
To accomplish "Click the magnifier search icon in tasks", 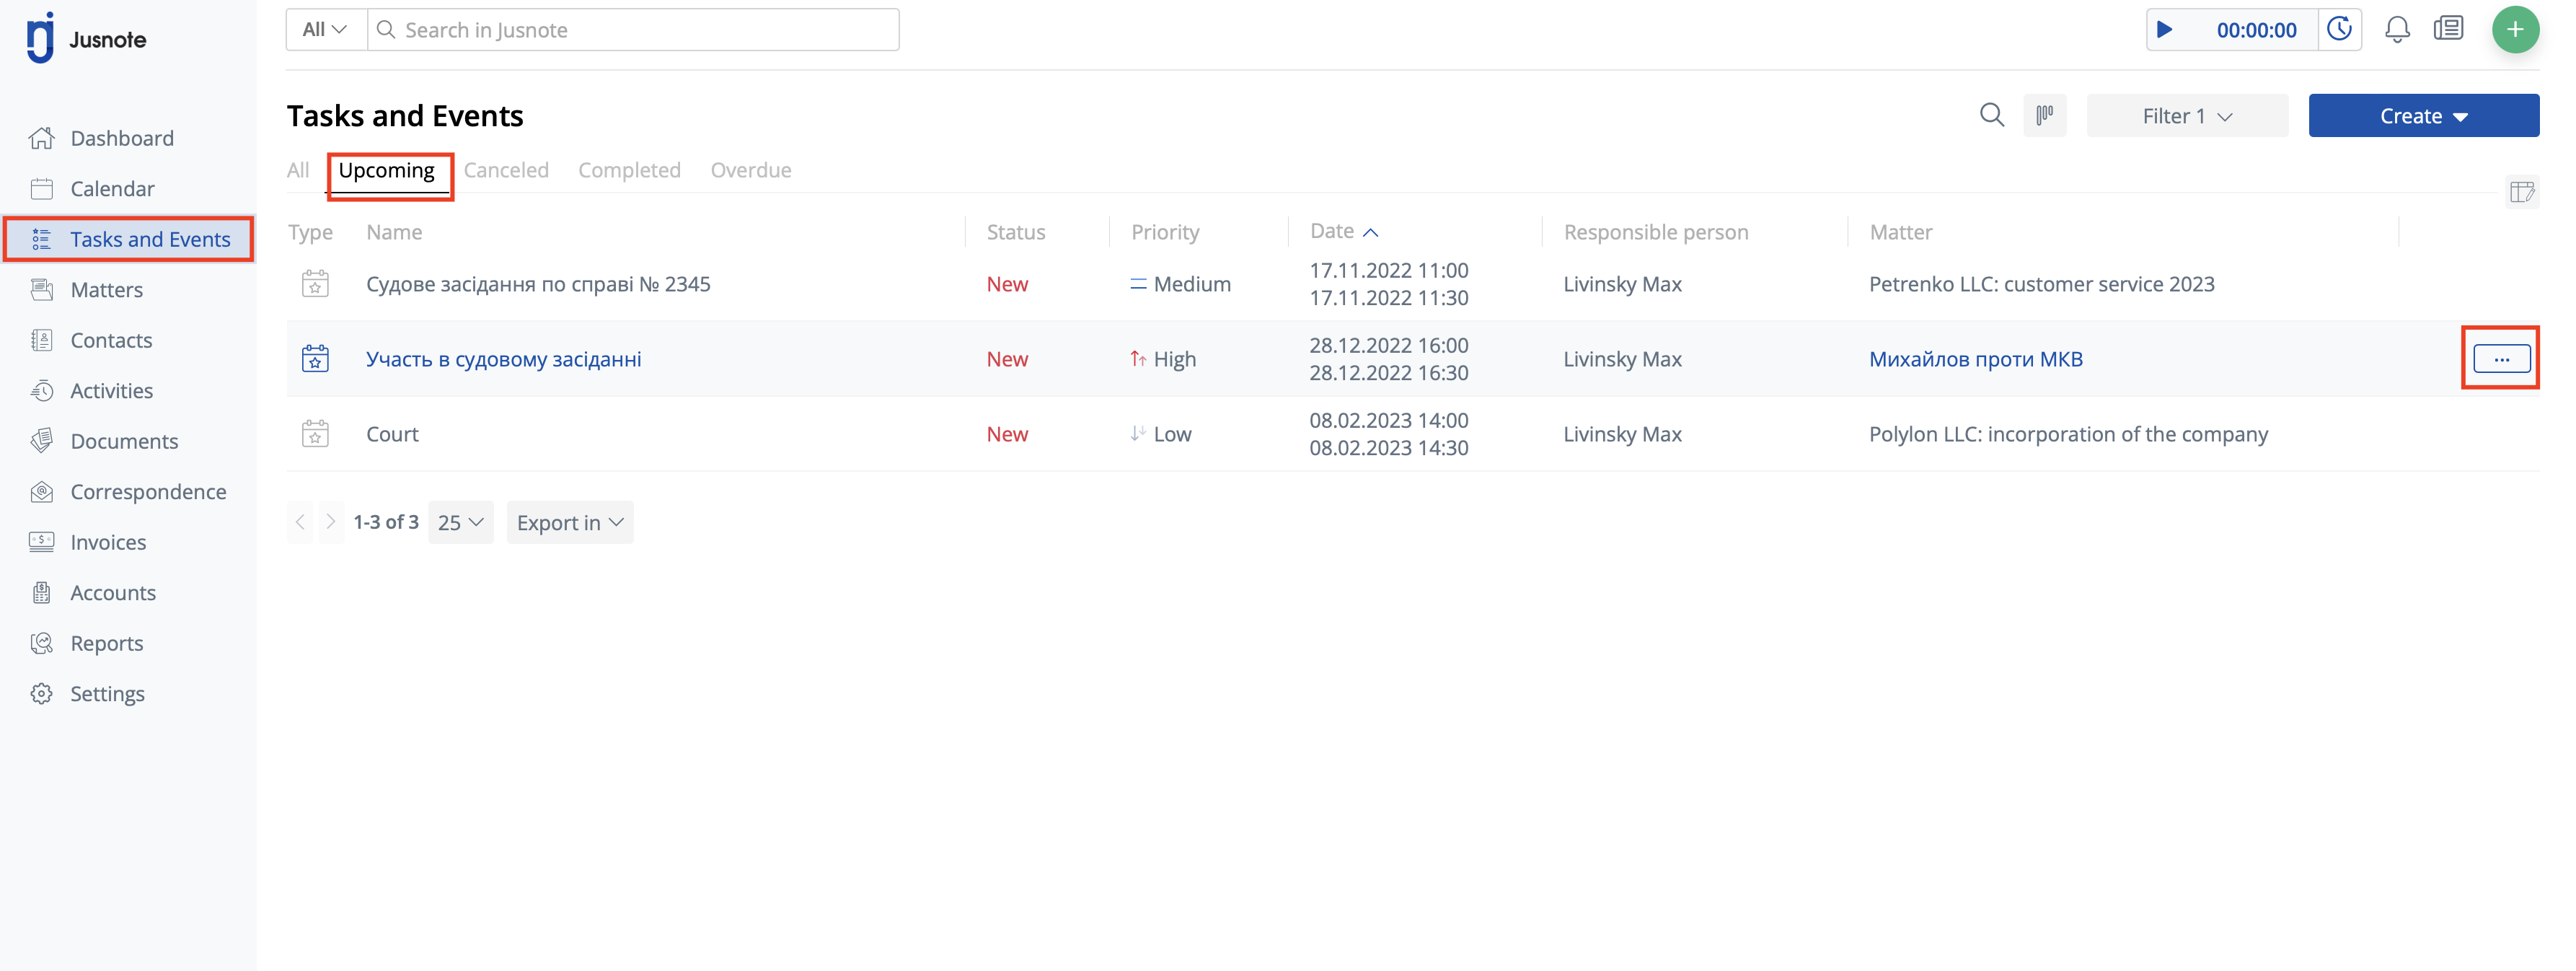I will [x=1992, y=115].
